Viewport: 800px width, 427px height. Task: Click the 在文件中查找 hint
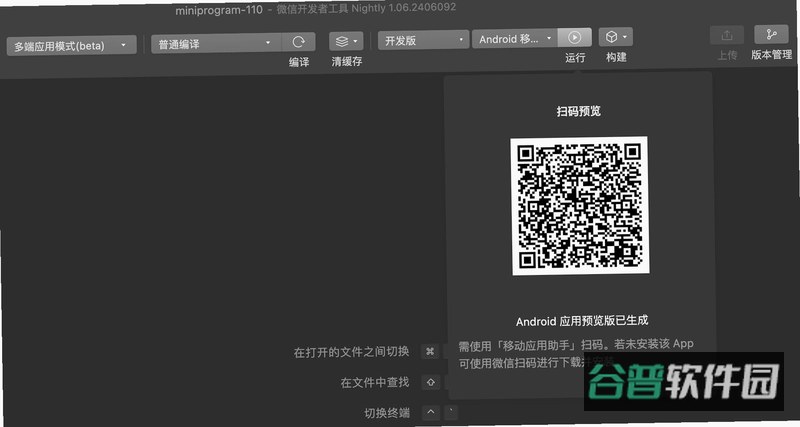tap(375, 382)
